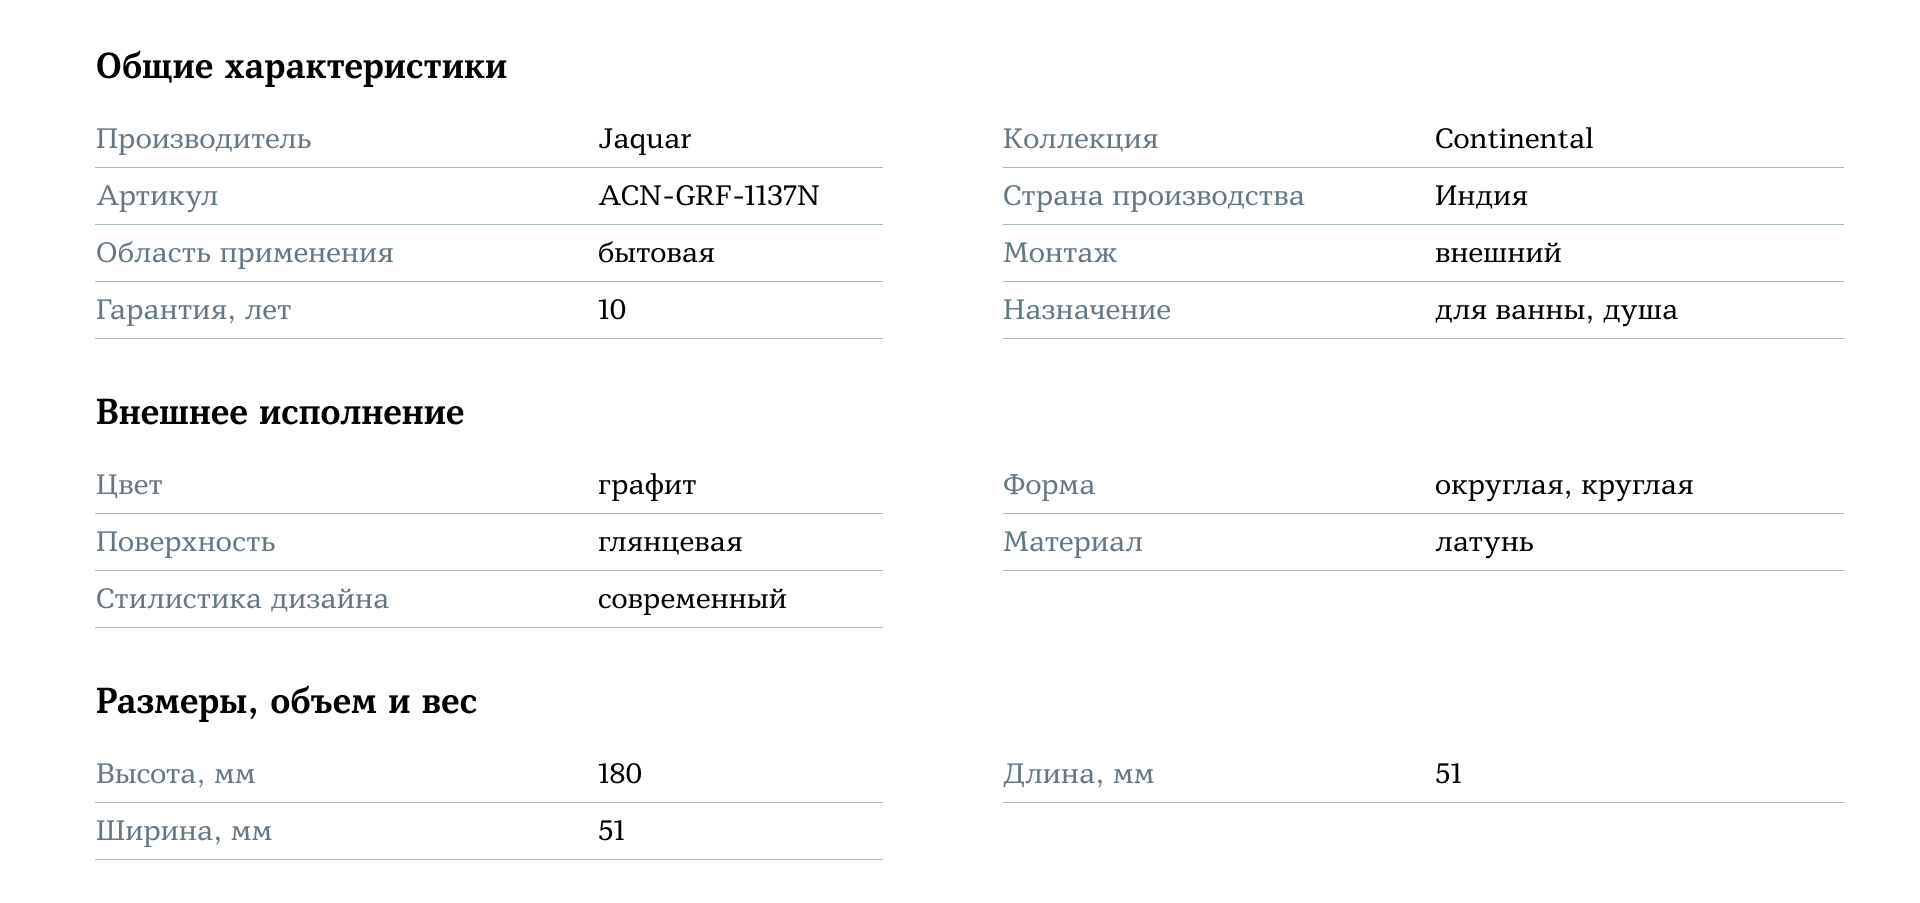Click the design style value 'современный'
This screenshot has height=903, width=1920.
[692, 600]
